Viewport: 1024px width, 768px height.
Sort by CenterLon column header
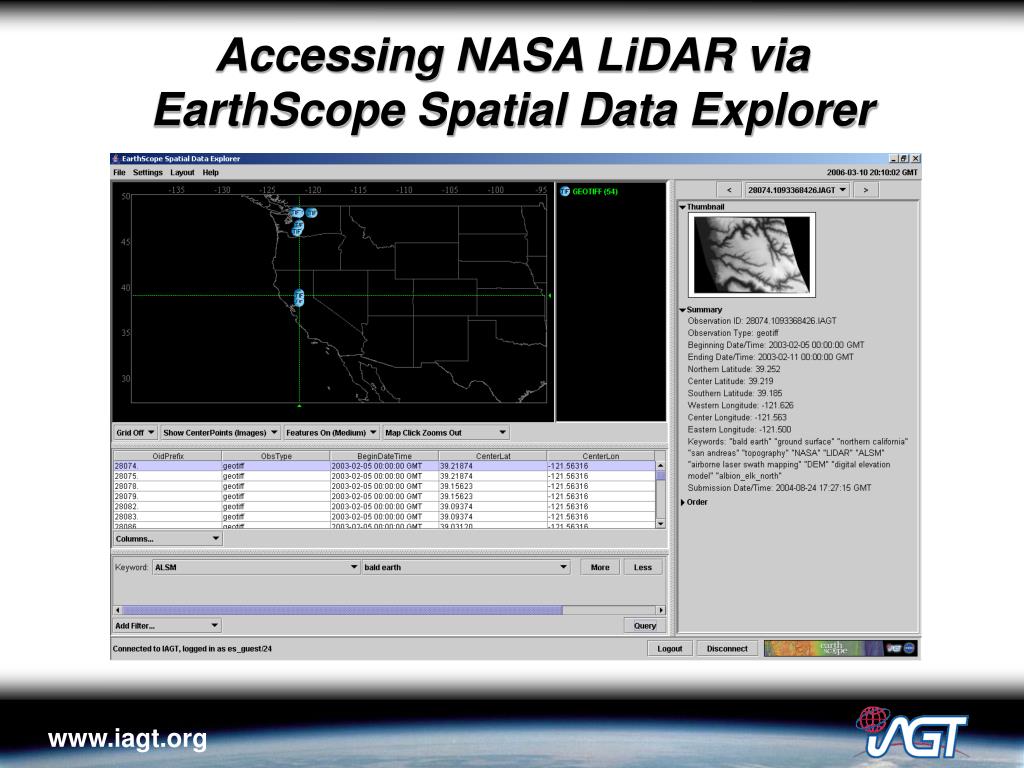point(600,456)
